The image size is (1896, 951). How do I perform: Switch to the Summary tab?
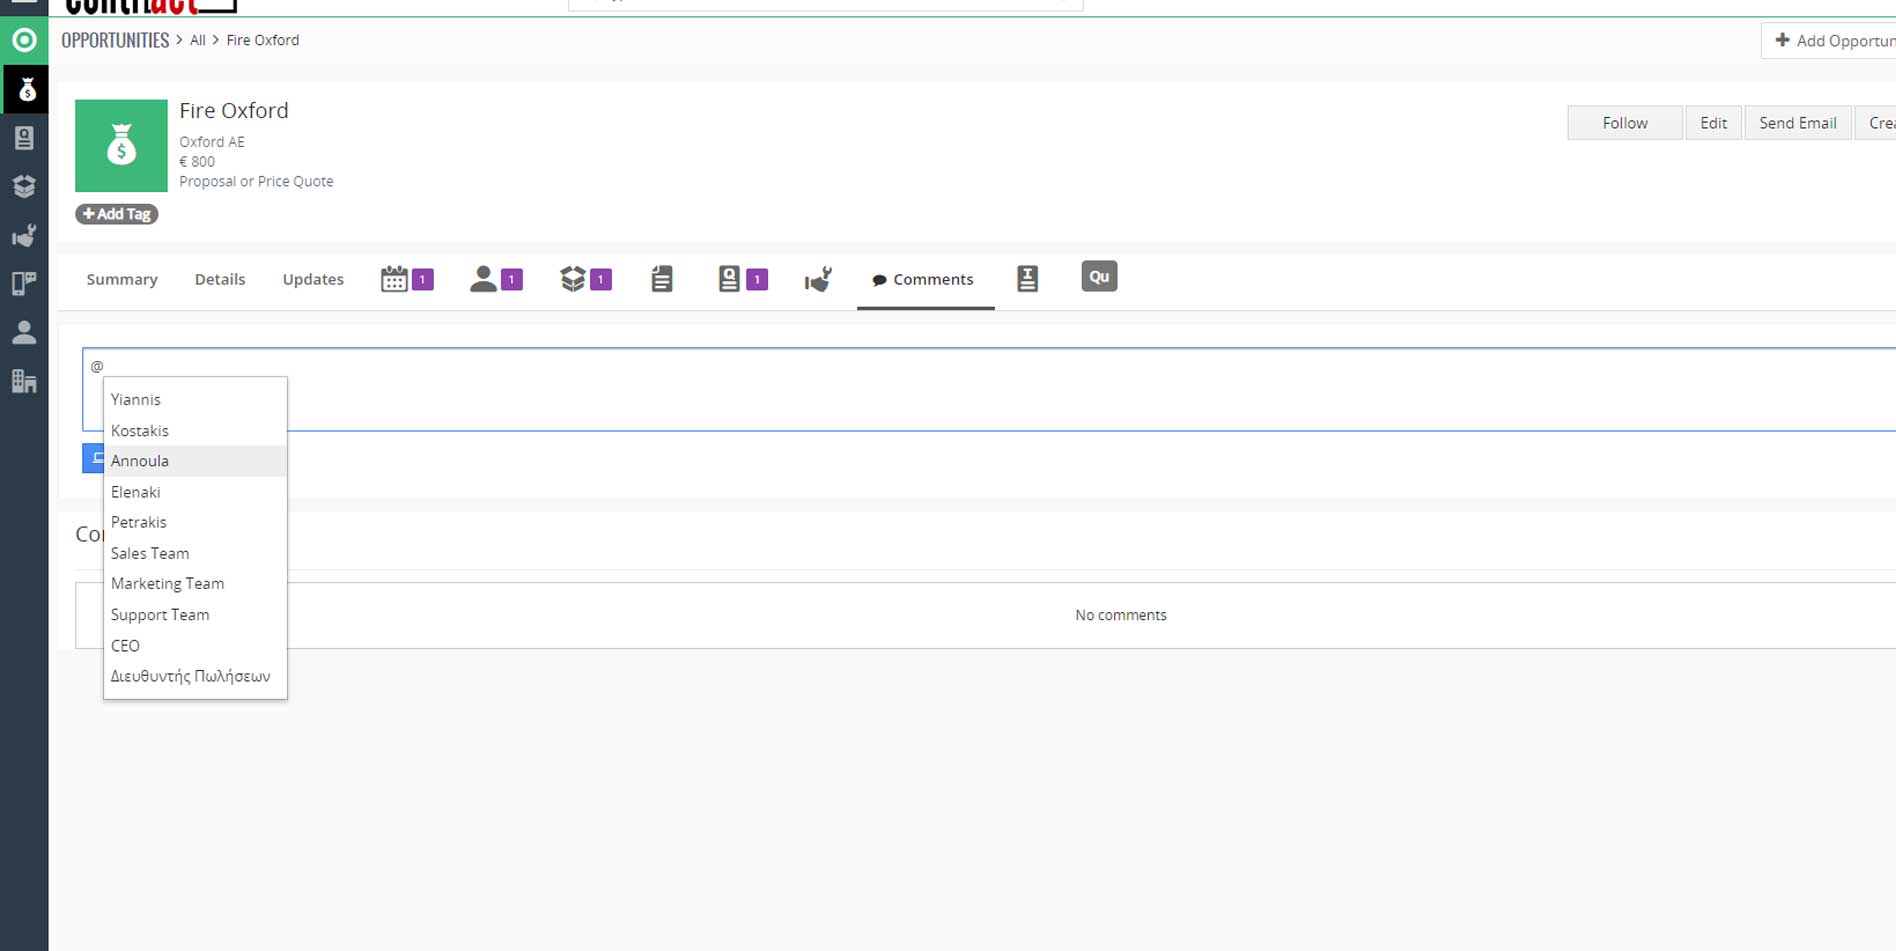click(122, 279)
